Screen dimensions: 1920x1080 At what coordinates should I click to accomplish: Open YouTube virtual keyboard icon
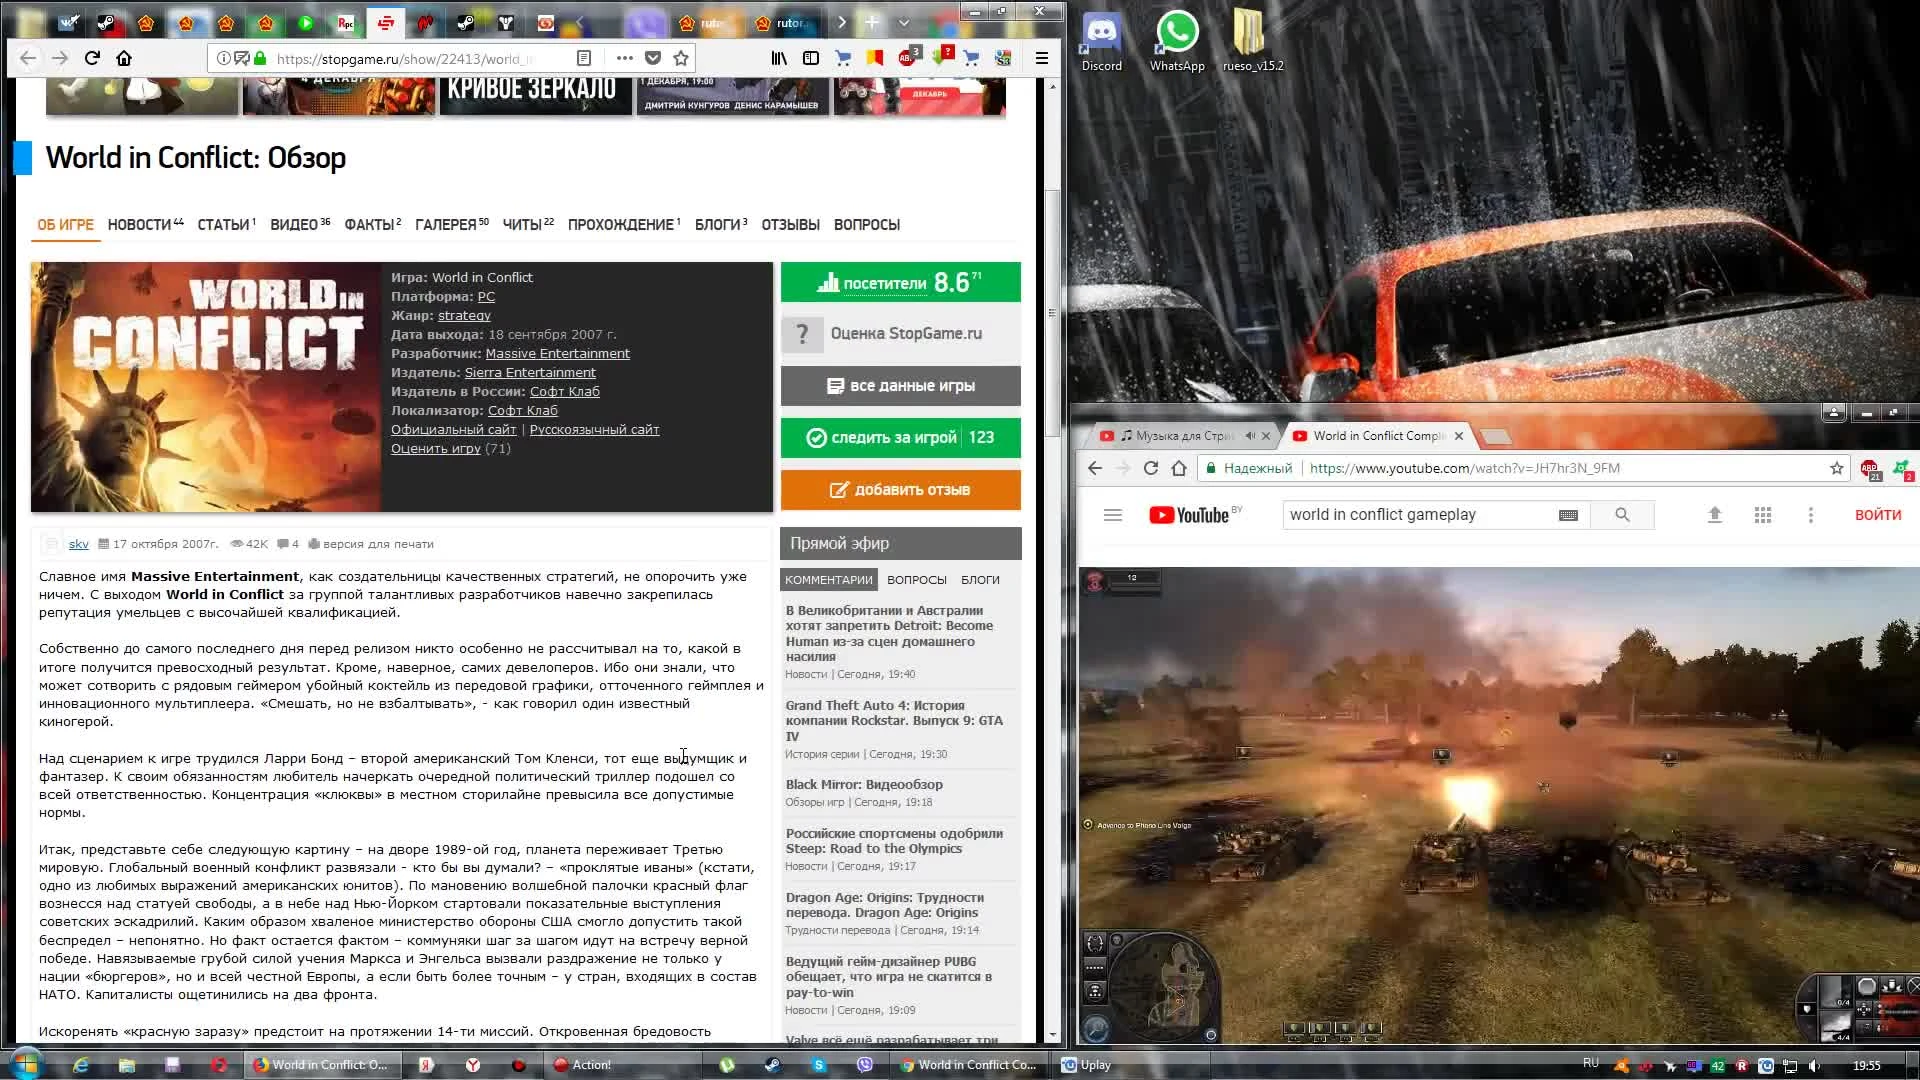pos(1568,515)
